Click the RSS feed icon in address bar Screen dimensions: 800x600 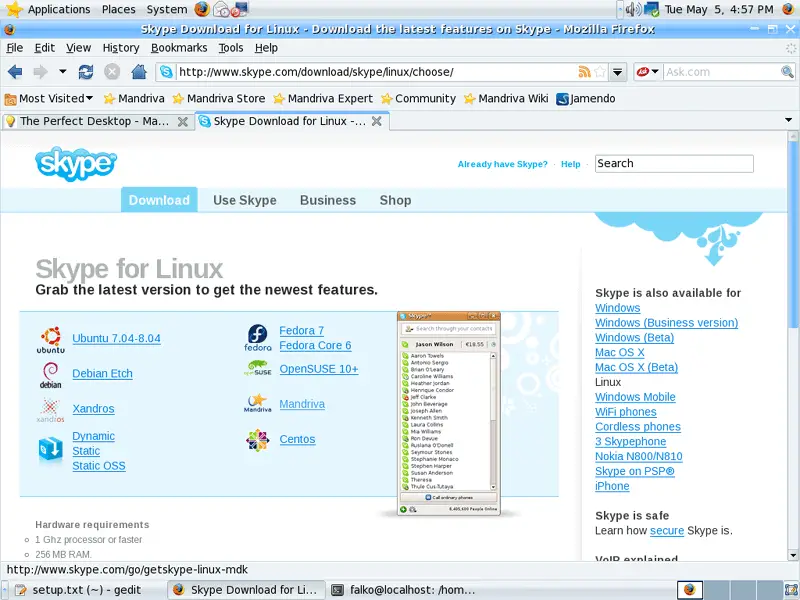pyautogui.click(x=584, y=72)
